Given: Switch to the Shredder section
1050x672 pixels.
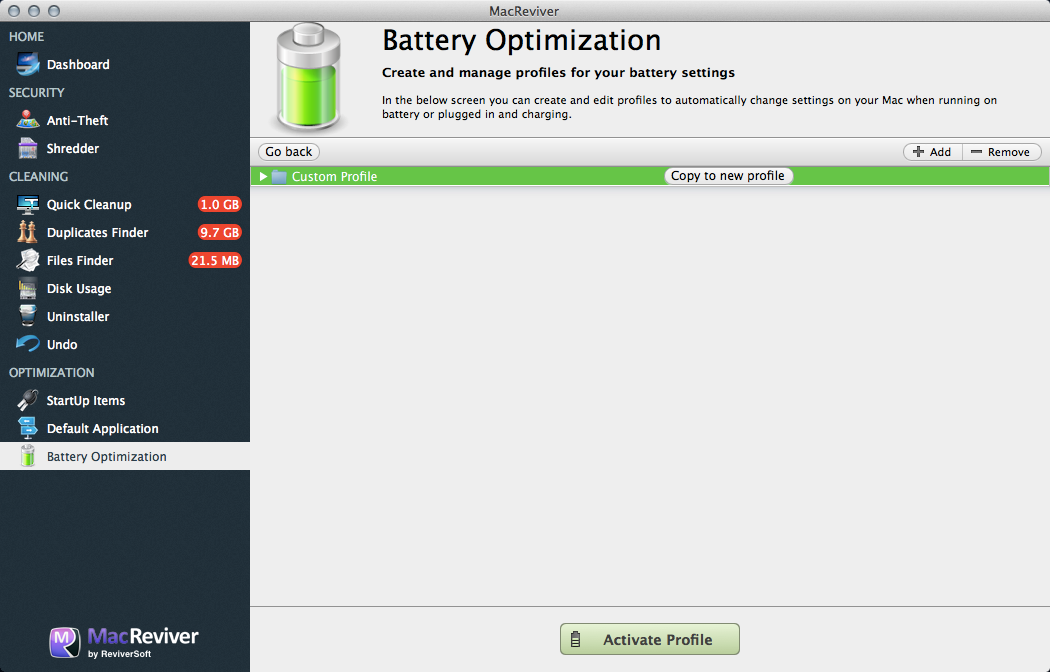Looking at the screenshot, I should [73, 149].
